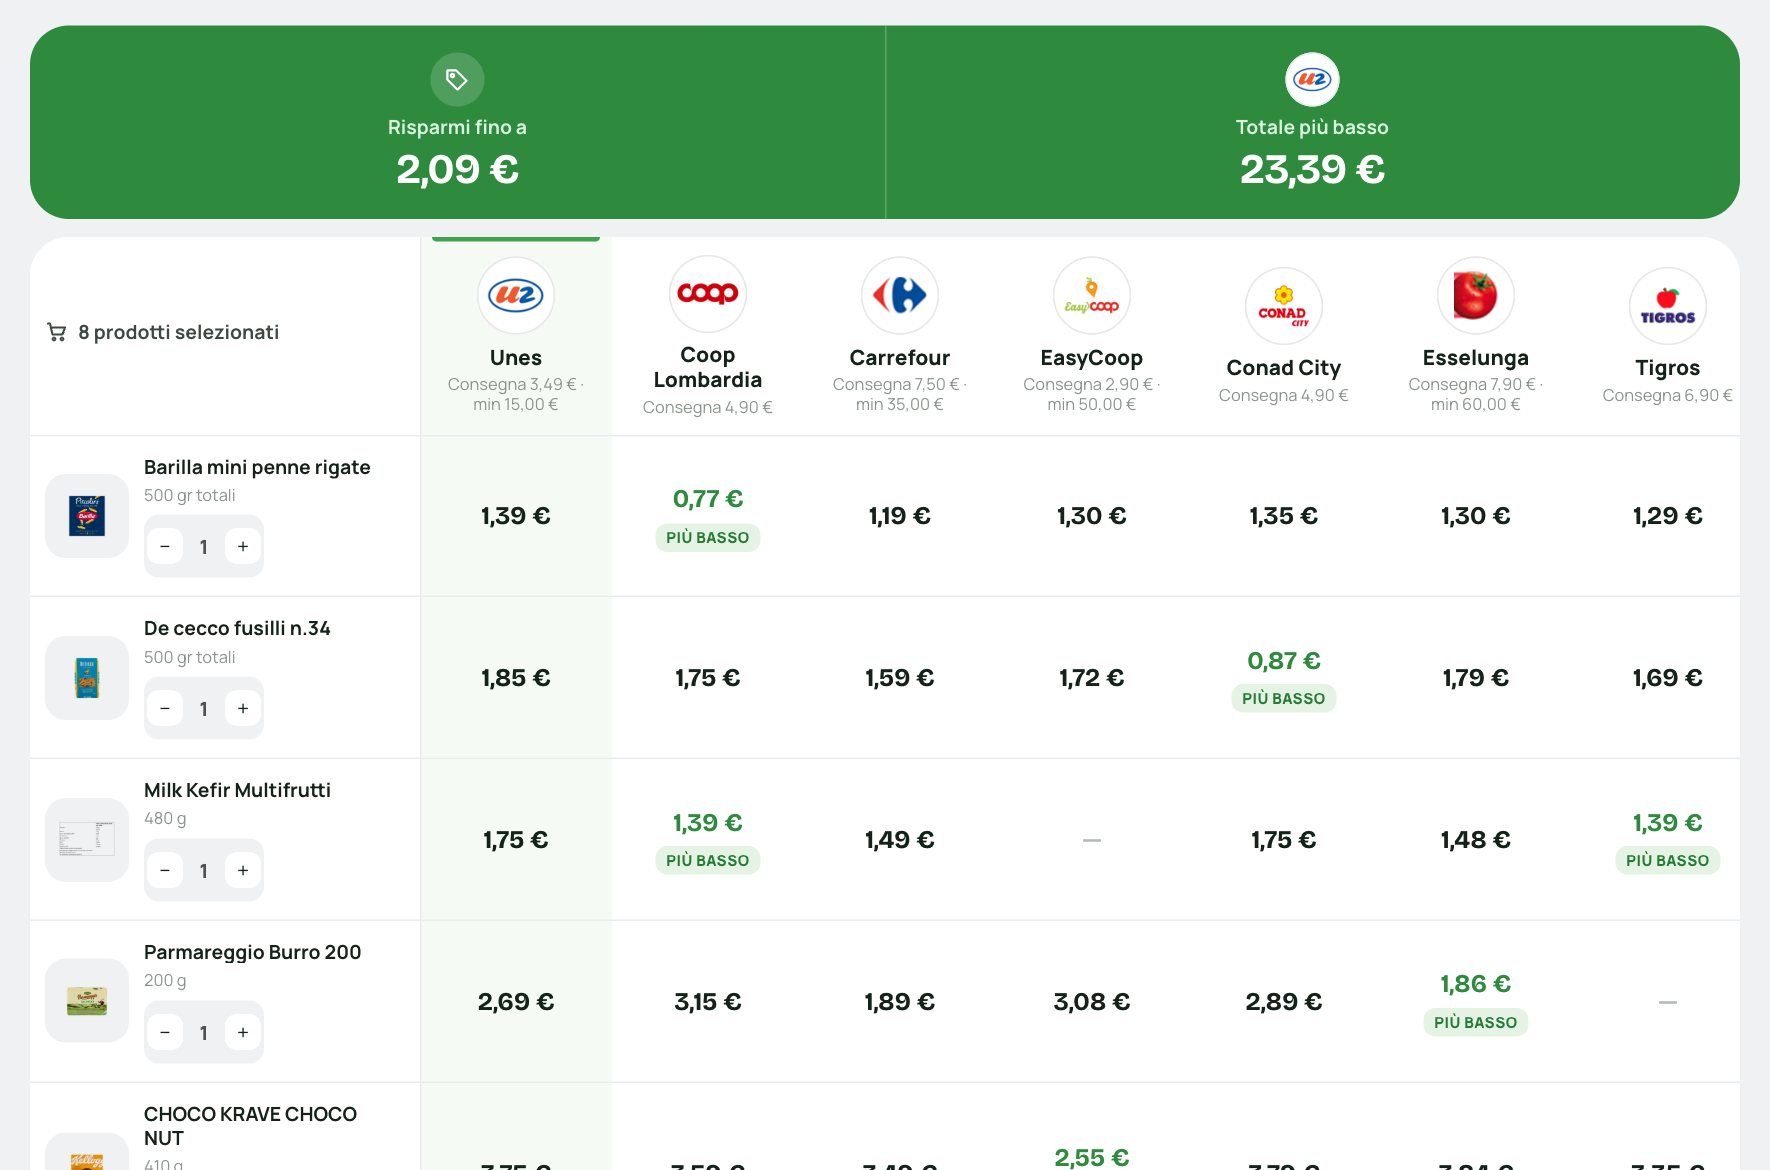Select the Unes column header name
Image resolution: width=1770 pixels, height=1170 pixels.
[516, 358]
